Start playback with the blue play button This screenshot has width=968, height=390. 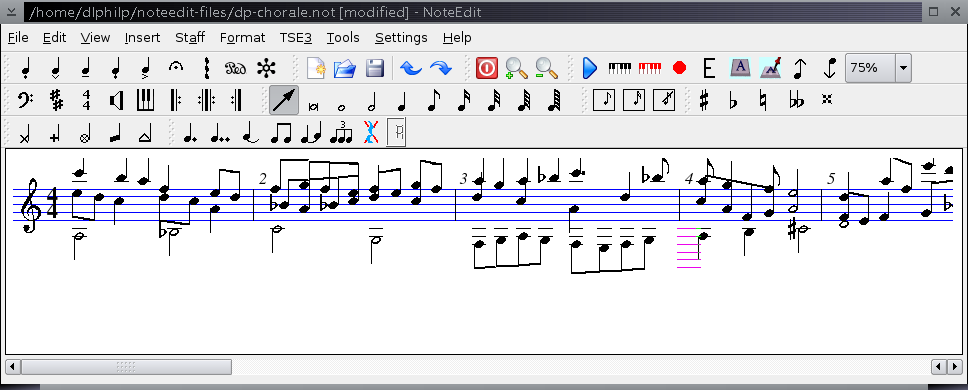590,68
